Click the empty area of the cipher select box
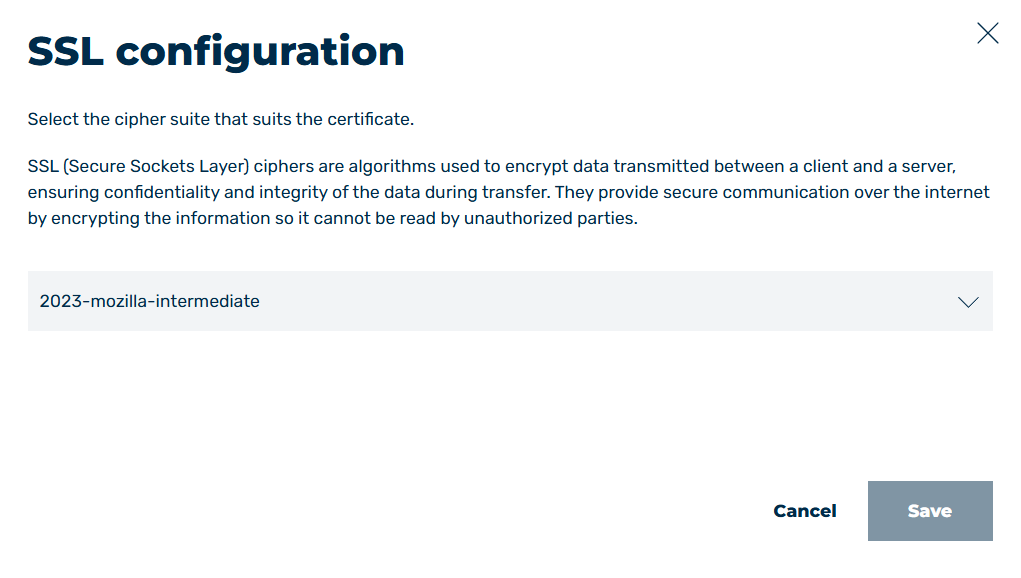This screenshot has height=578, width=1021. [x=606, y=301]
